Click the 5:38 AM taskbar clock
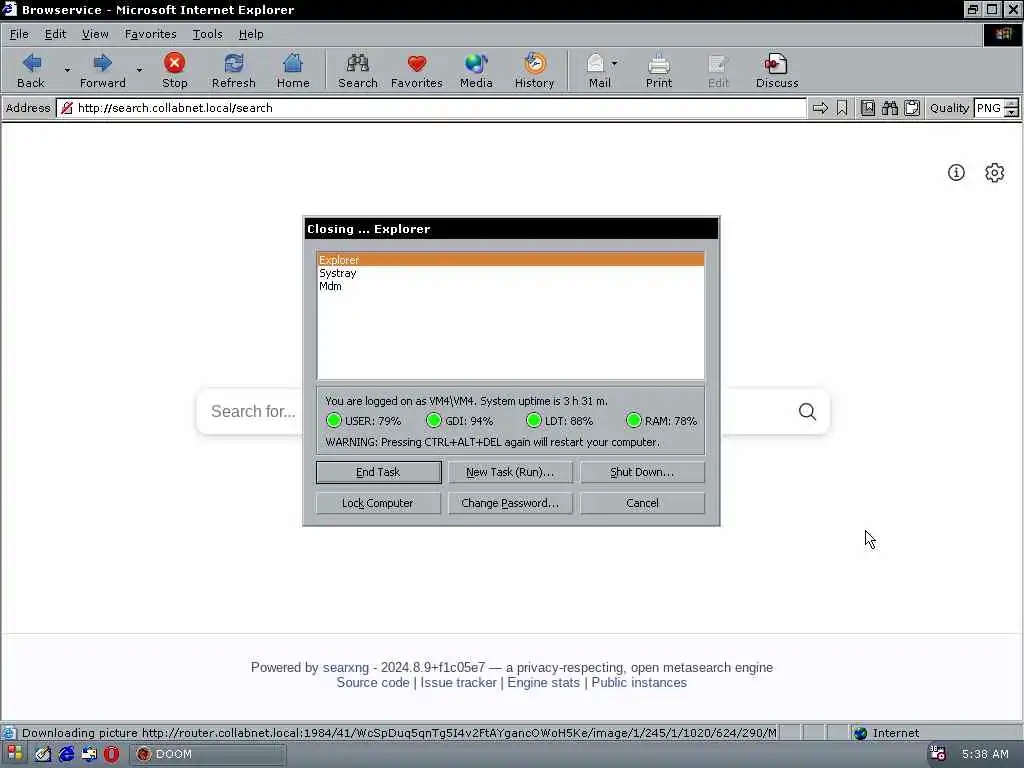 click(x=985, y=754)
